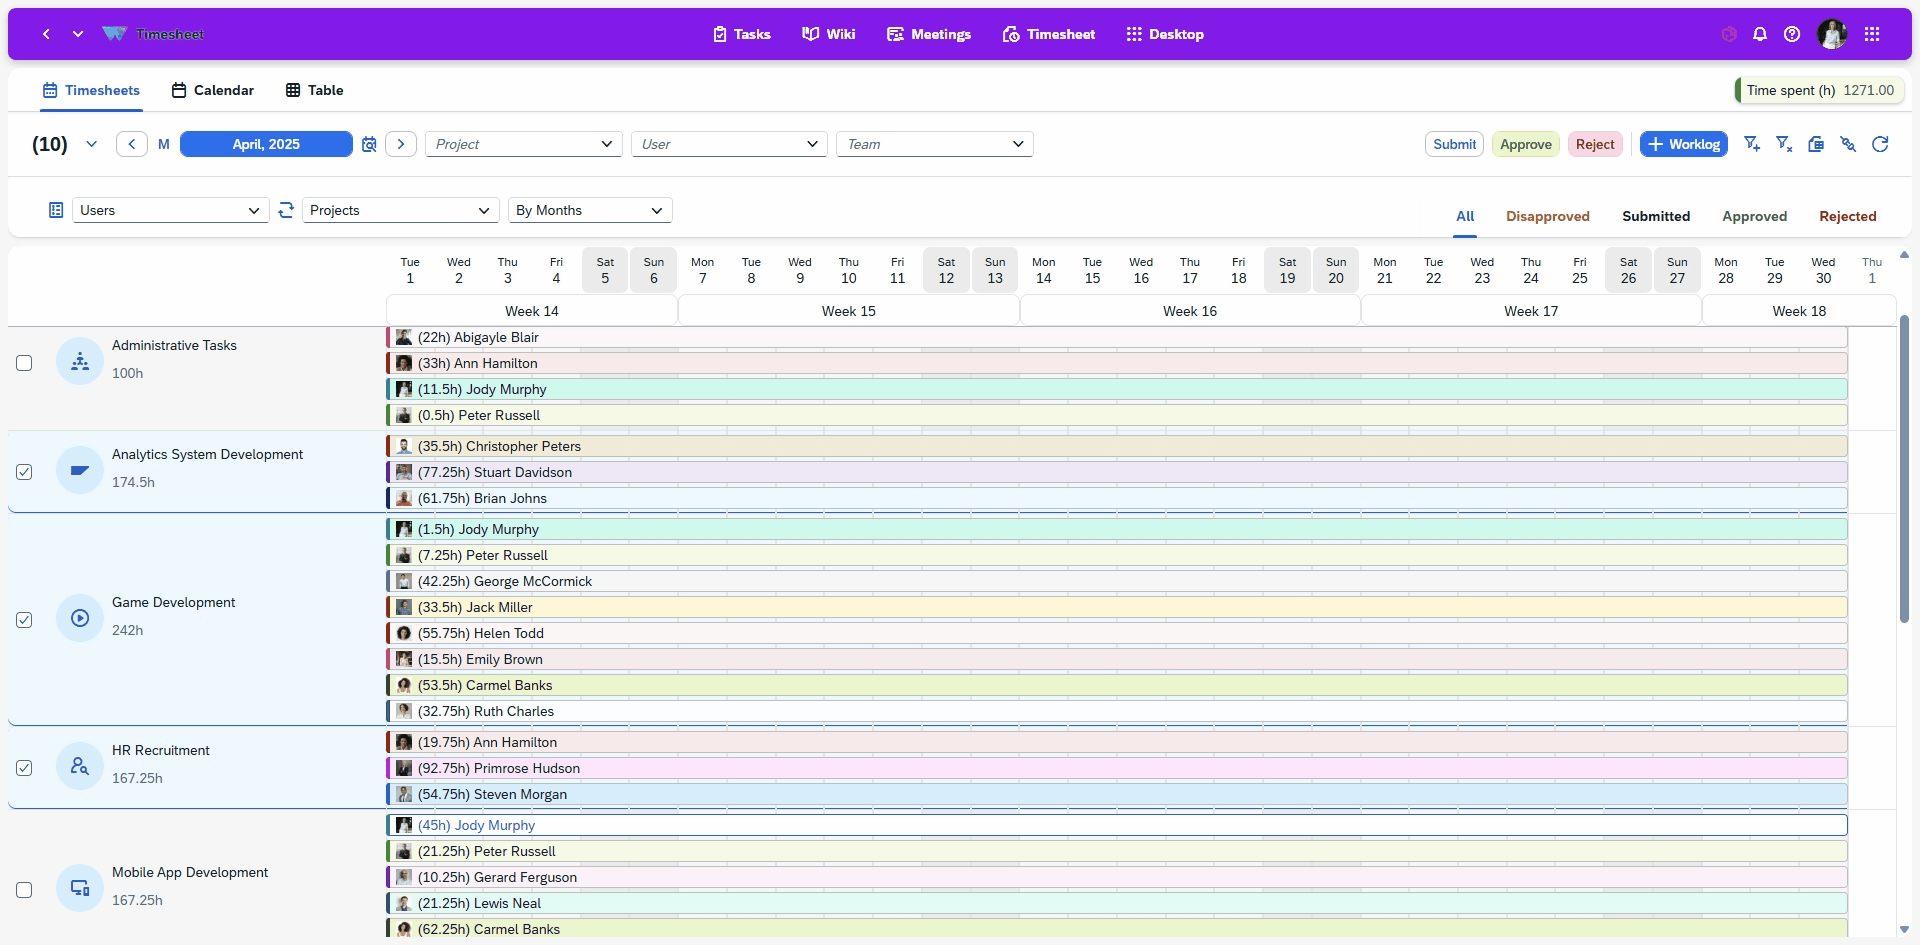The height and width of the screenshot is (945, 1920).
Task: Select the add filter funnel icon
Action: [1753, 144]
